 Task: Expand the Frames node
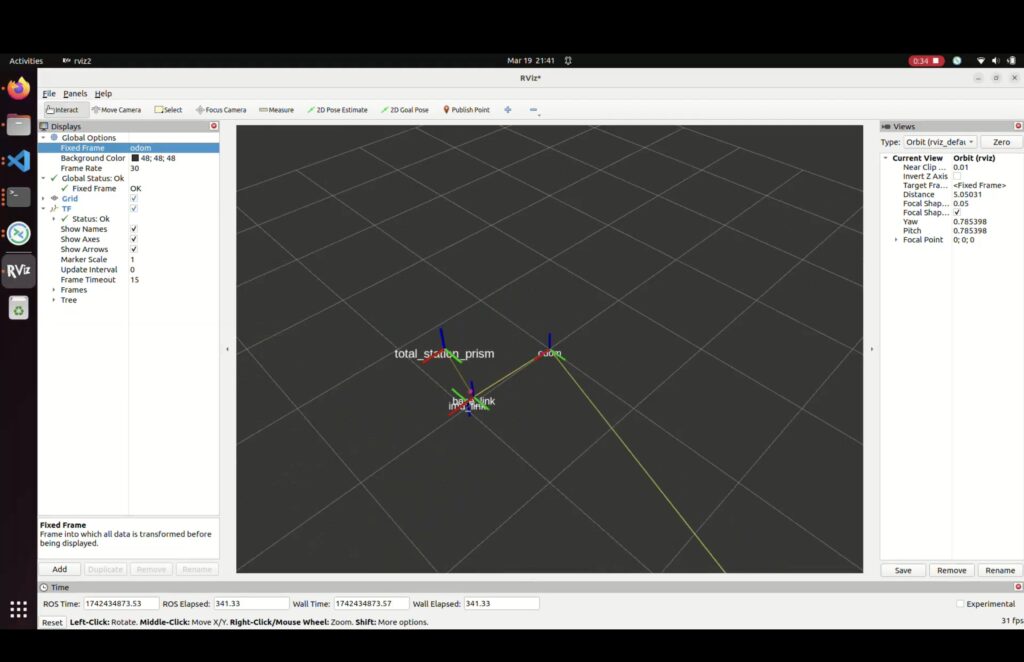pyautogui.click(x=54, y=290)
